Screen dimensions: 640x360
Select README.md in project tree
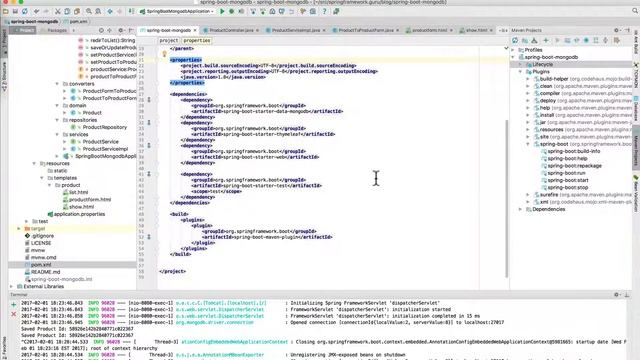pos(45,272)
